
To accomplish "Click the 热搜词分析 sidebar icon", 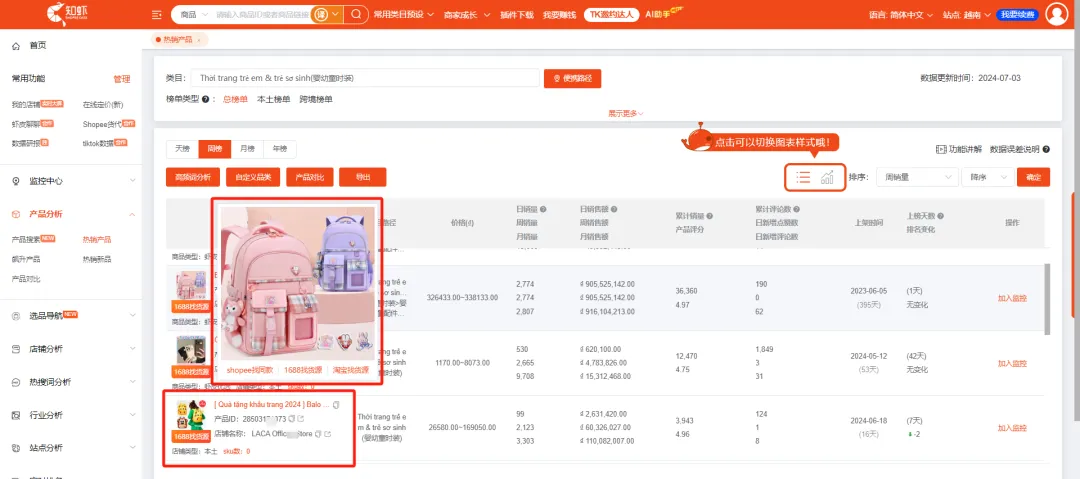I will pyautogui.click(x=16, y=383).
